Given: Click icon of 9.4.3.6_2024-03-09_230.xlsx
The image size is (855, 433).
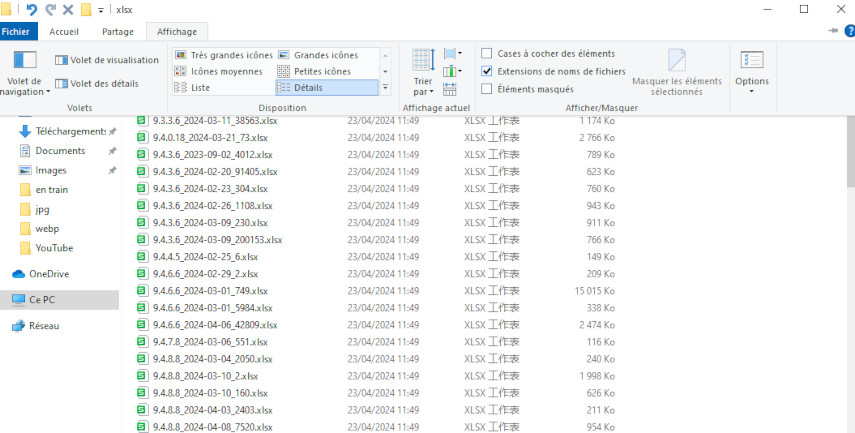Looking at the screenshot, I should tap(142, 222).
